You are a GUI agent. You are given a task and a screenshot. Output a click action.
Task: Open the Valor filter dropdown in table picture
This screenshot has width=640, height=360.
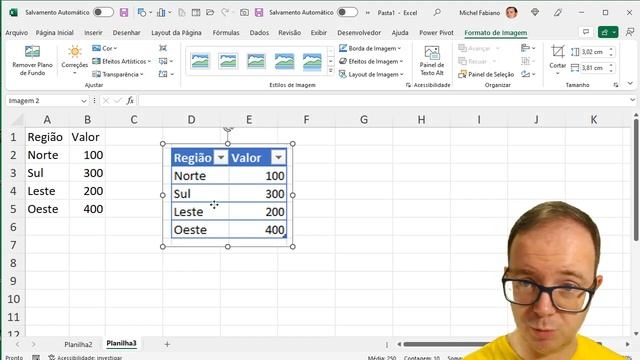pos(278,157)
